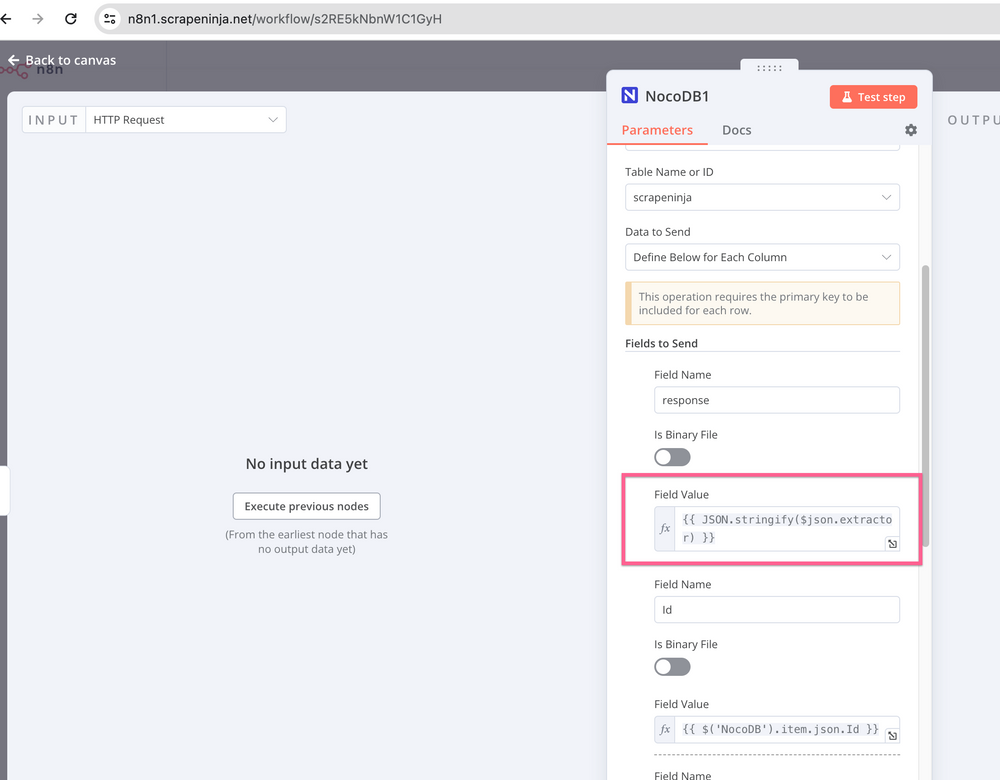This screenshot has width=1000, height=780.
Task: Open node settings gear icon
Action: pyautogui.click(x=910, y=130)
